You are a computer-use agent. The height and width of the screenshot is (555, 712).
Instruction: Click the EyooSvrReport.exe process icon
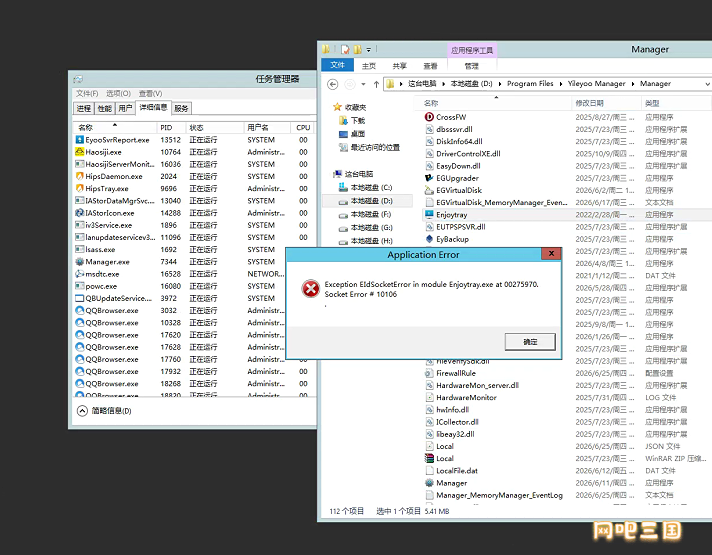tap(79, 140)
